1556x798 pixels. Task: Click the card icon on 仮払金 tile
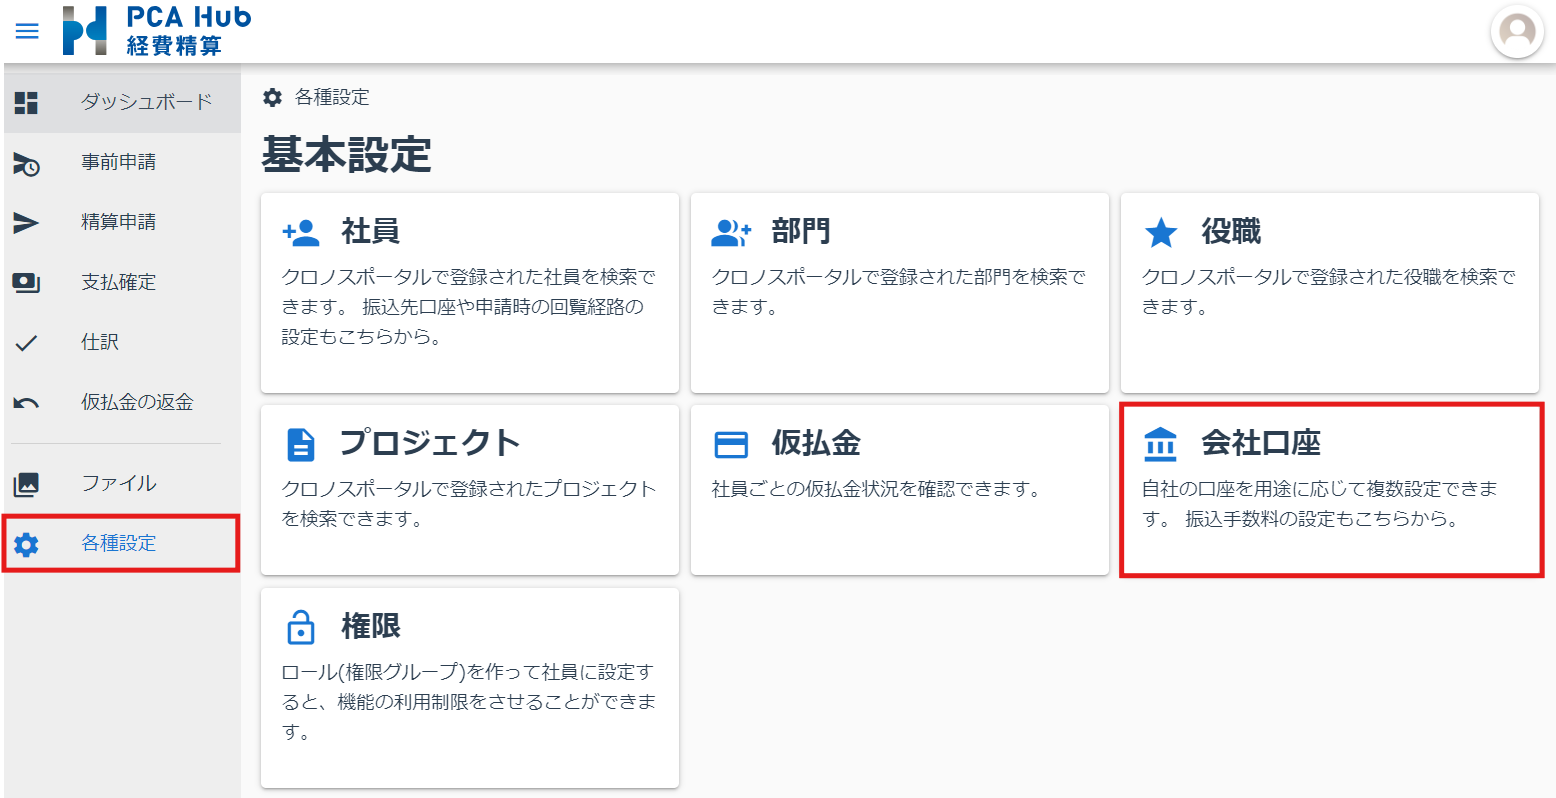coord(731,444)
